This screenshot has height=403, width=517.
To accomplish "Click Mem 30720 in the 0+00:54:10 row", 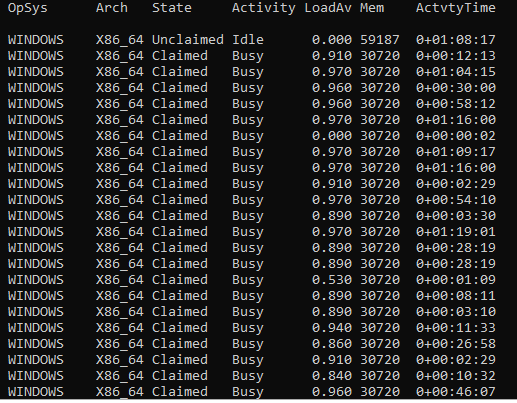I will pos(380,200).
